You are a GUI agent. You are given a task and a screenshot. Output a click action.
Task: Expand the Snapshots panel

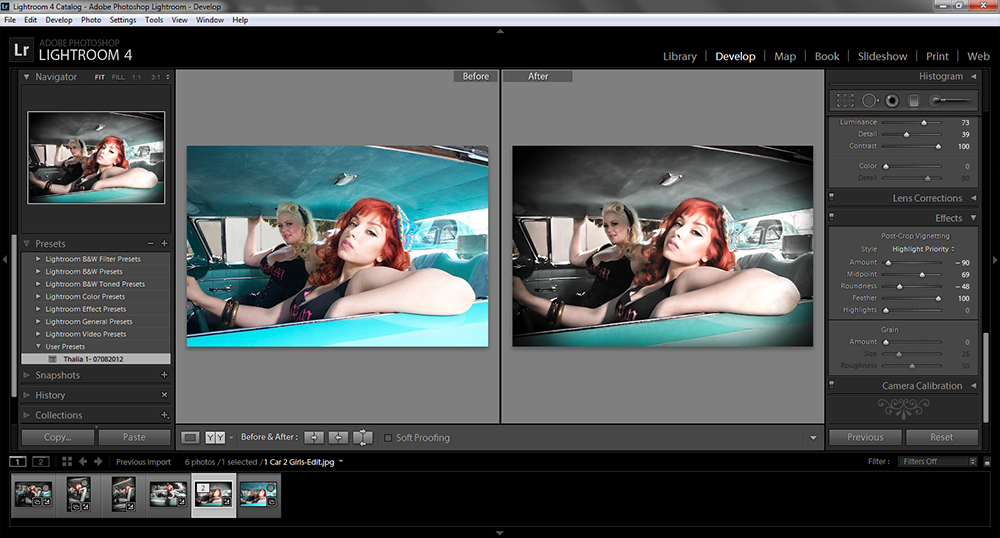(x=26, y=375)
